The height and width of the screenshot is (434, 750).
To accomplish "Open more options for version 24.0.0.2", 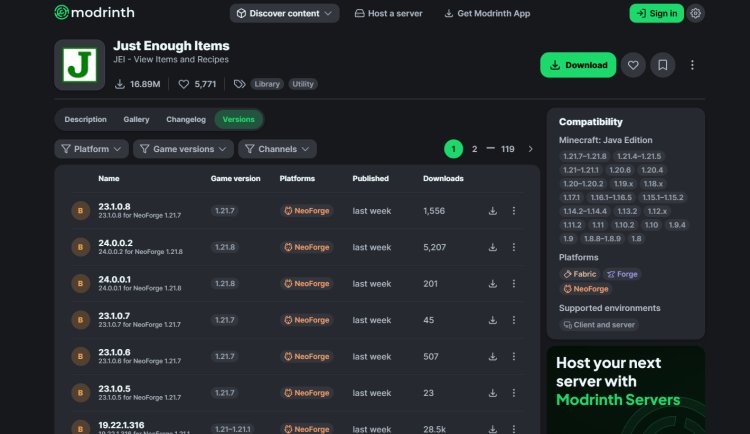I will pos(514,247).
